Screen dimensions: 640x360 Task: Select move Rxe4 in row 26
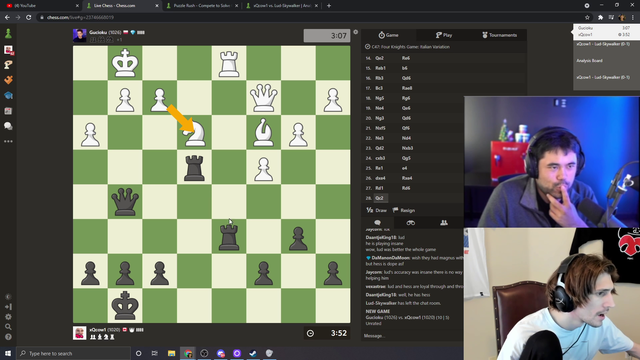pyautogui.click(x=407, y=178)
